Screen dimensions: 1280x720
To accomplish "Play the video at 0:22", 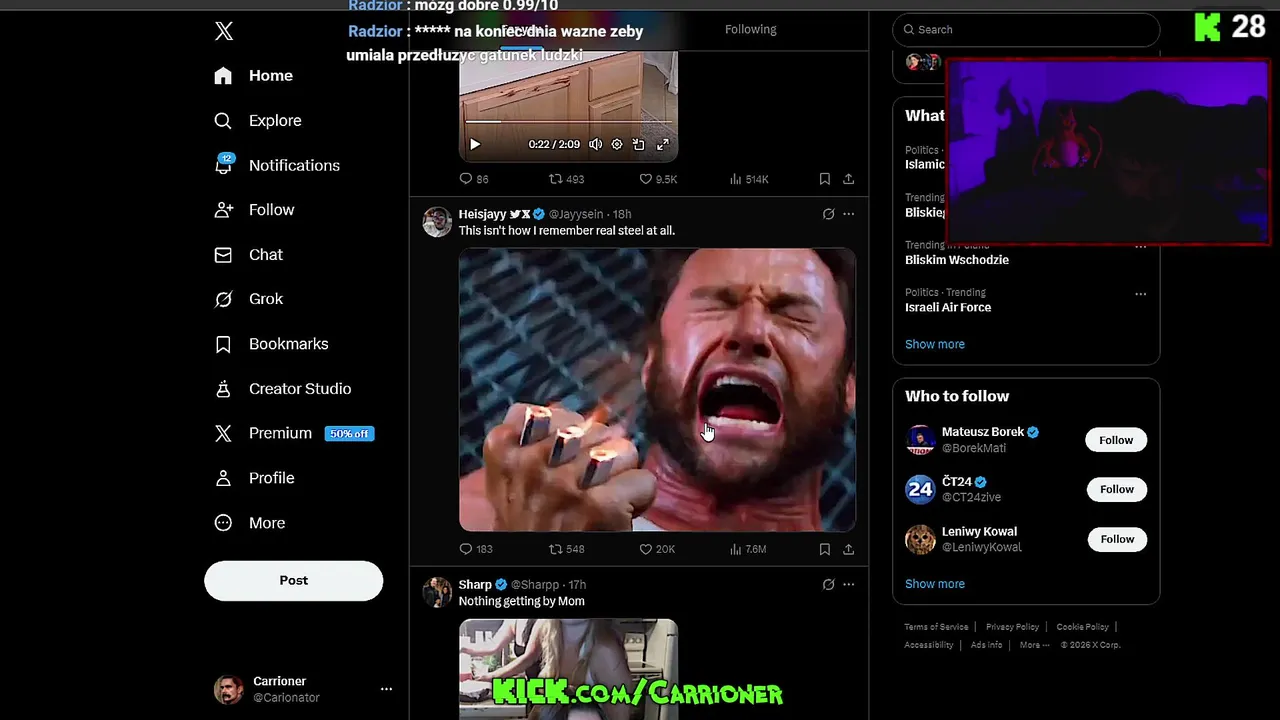I will [475, 144].
